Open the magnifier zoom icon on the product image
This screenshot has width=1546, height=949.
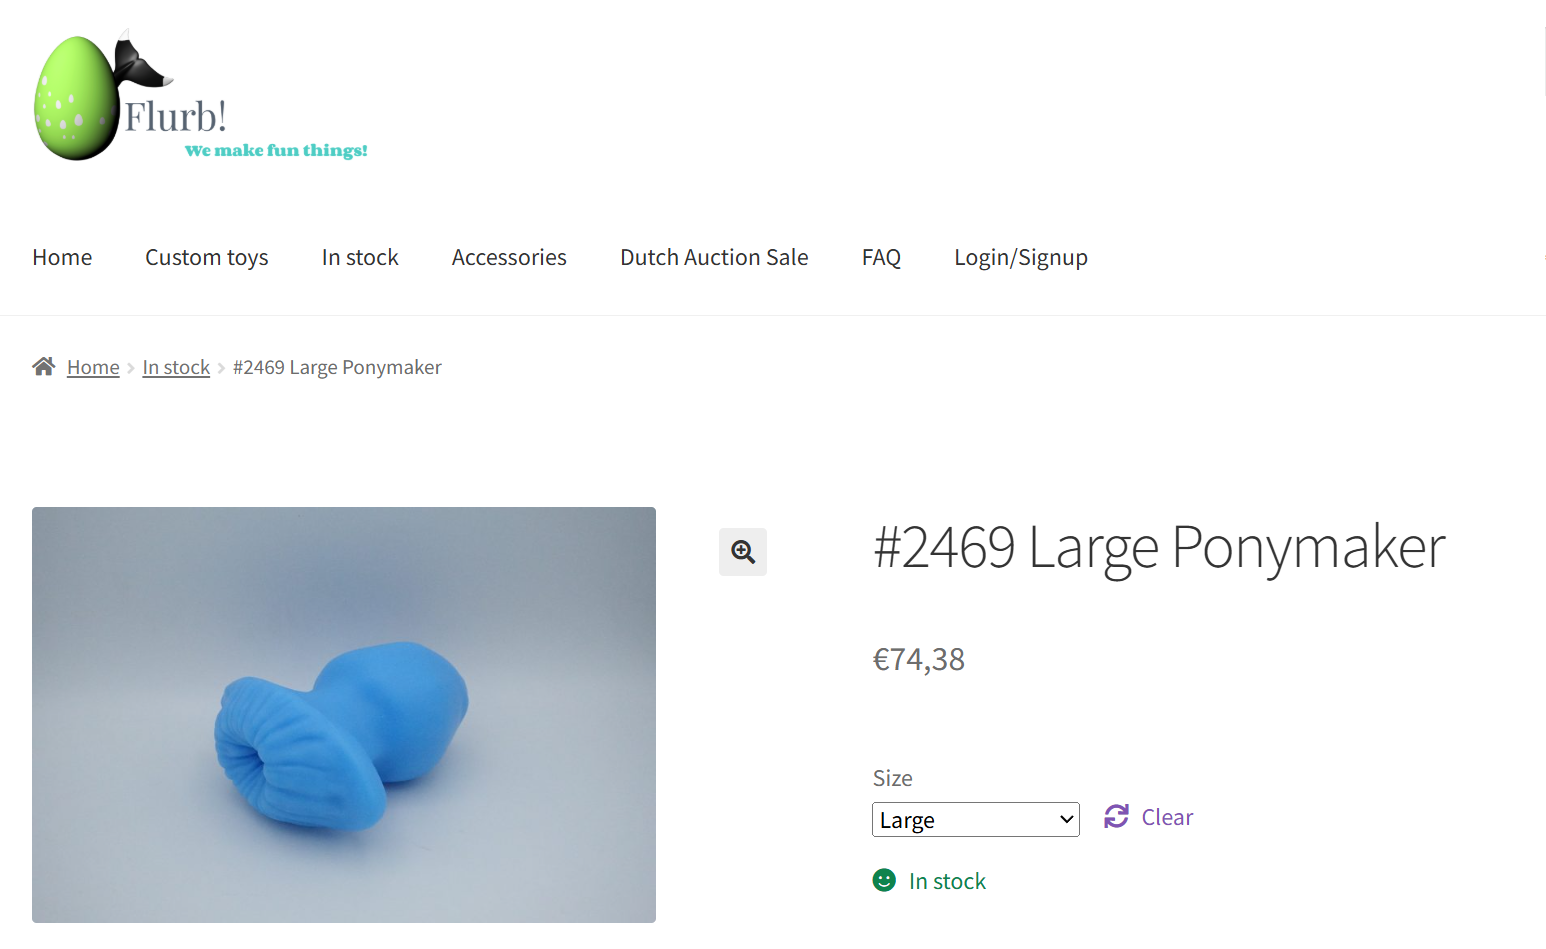pos(743,552)
